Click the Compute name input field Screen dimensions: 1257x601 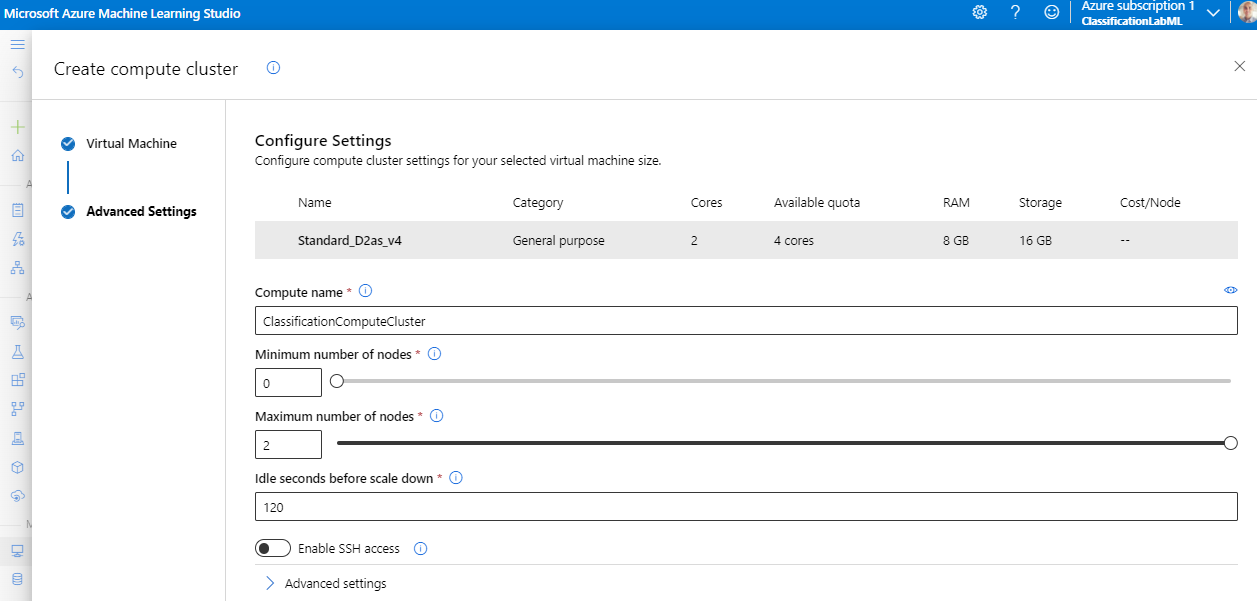745,321
